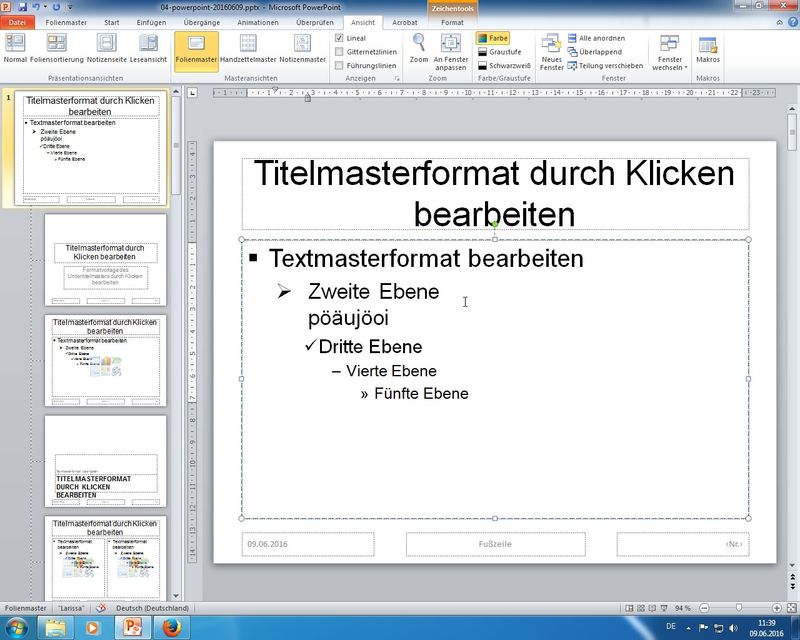Switch to Leseansicht

pos(148,49)
